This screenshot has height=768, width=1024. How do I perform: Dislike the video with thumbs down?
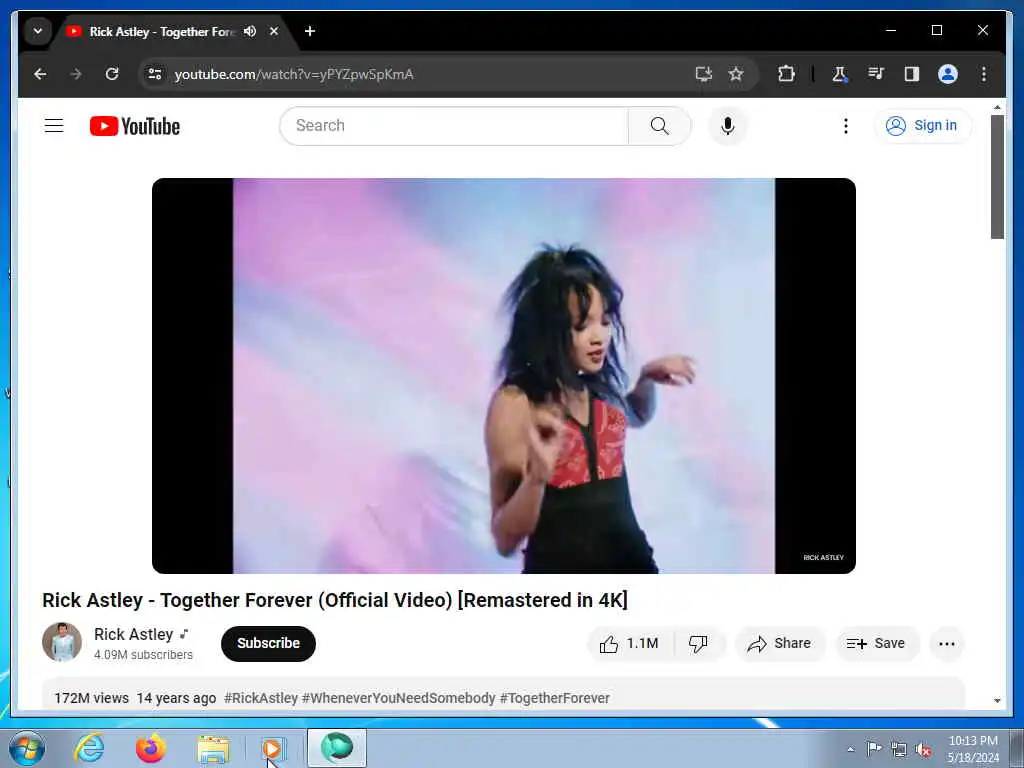point(698,644)
